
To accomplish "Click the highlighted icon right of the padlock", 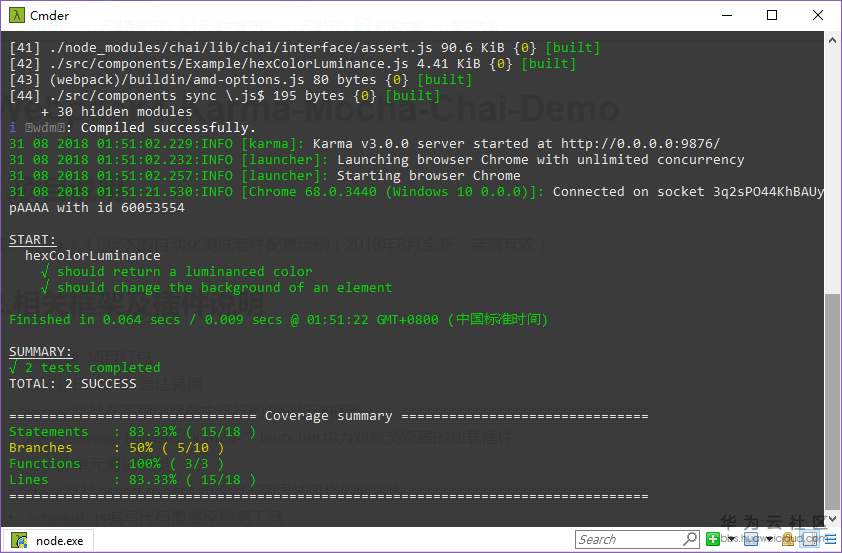I will point(810,539).
